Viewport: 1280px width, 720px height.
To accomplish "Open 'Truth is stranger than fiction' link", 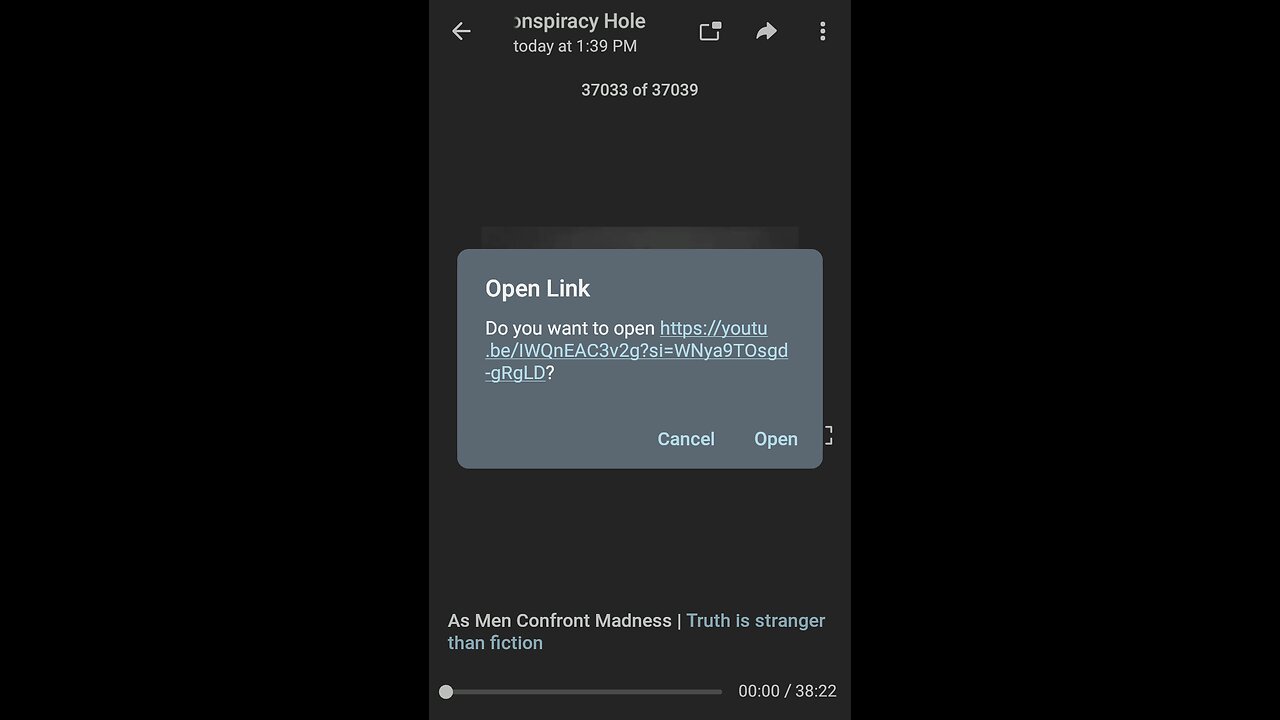I will click(636, 631).
